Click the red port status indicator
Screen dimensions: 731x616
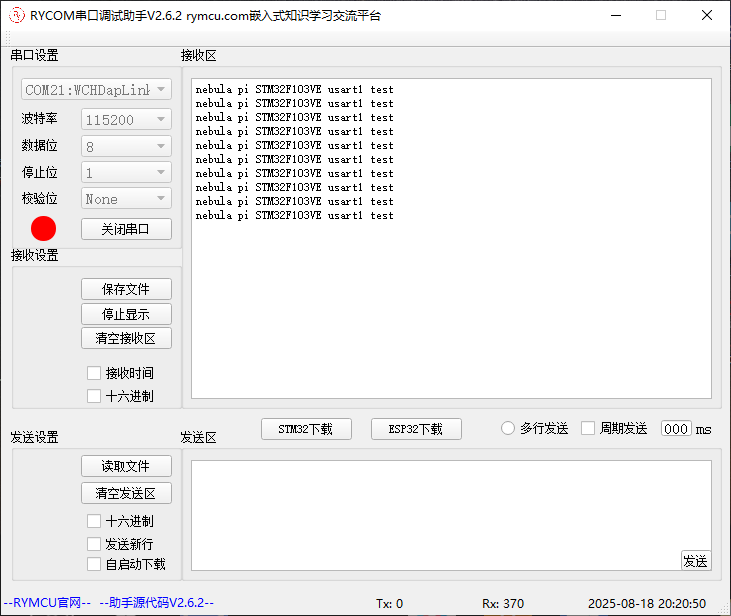click(x=43, y=228)
